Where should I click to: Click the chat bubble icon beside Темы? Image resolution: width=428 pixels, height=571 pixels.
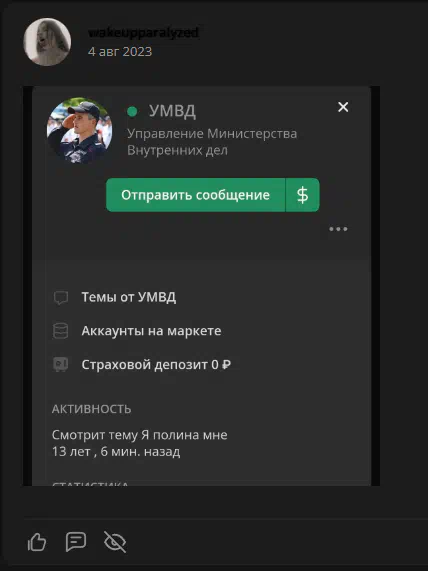pyautogui.click(x=60, y=298)
